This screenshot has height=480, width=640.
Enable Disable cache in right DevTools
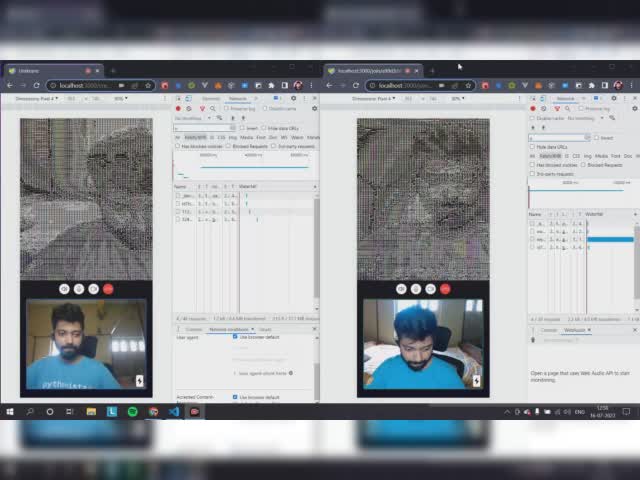coord(532,118)
